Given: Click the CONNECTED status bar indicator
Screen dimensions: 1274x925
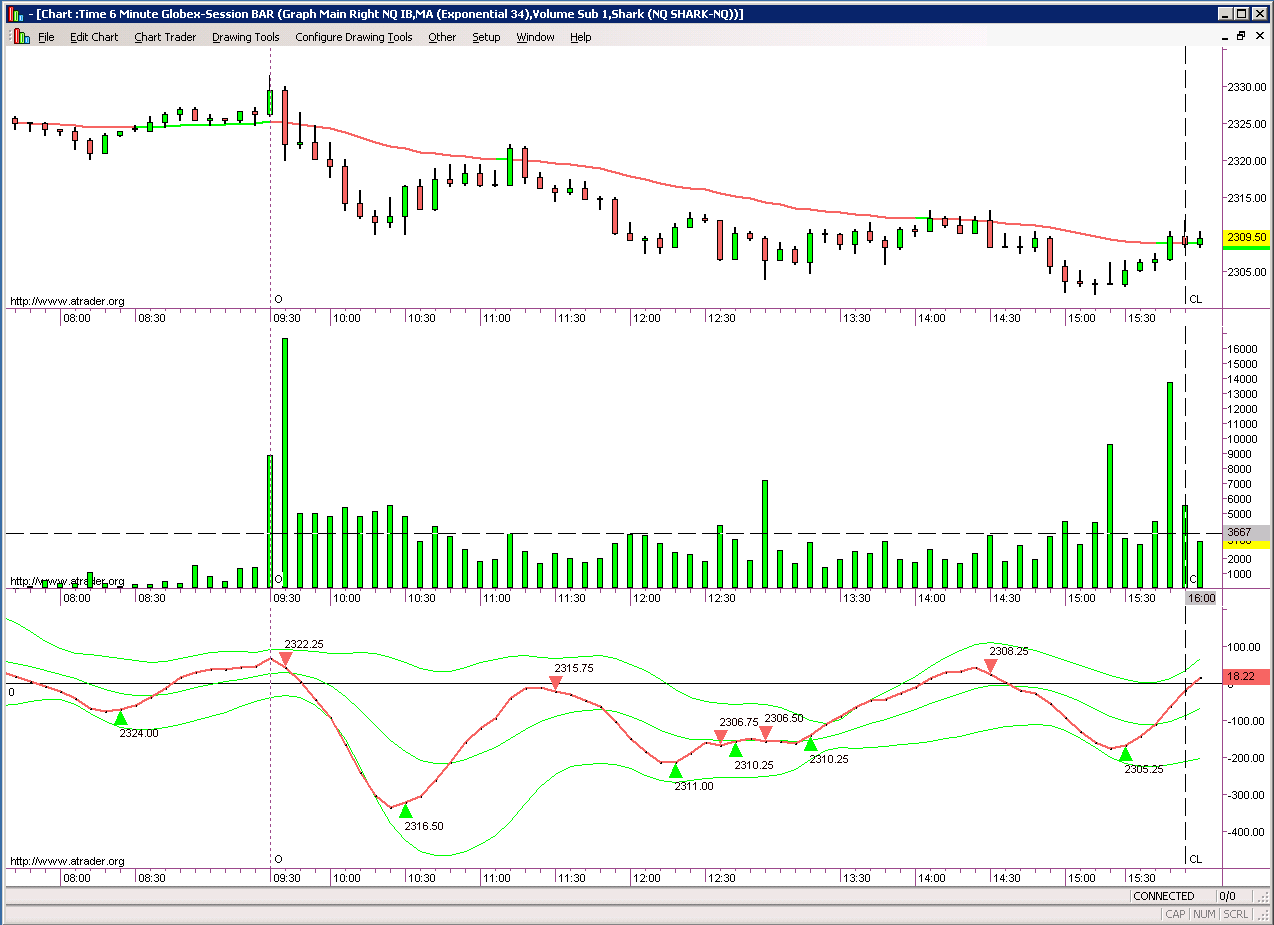Looking at the screenshot, I should [x=1164, y=896].
